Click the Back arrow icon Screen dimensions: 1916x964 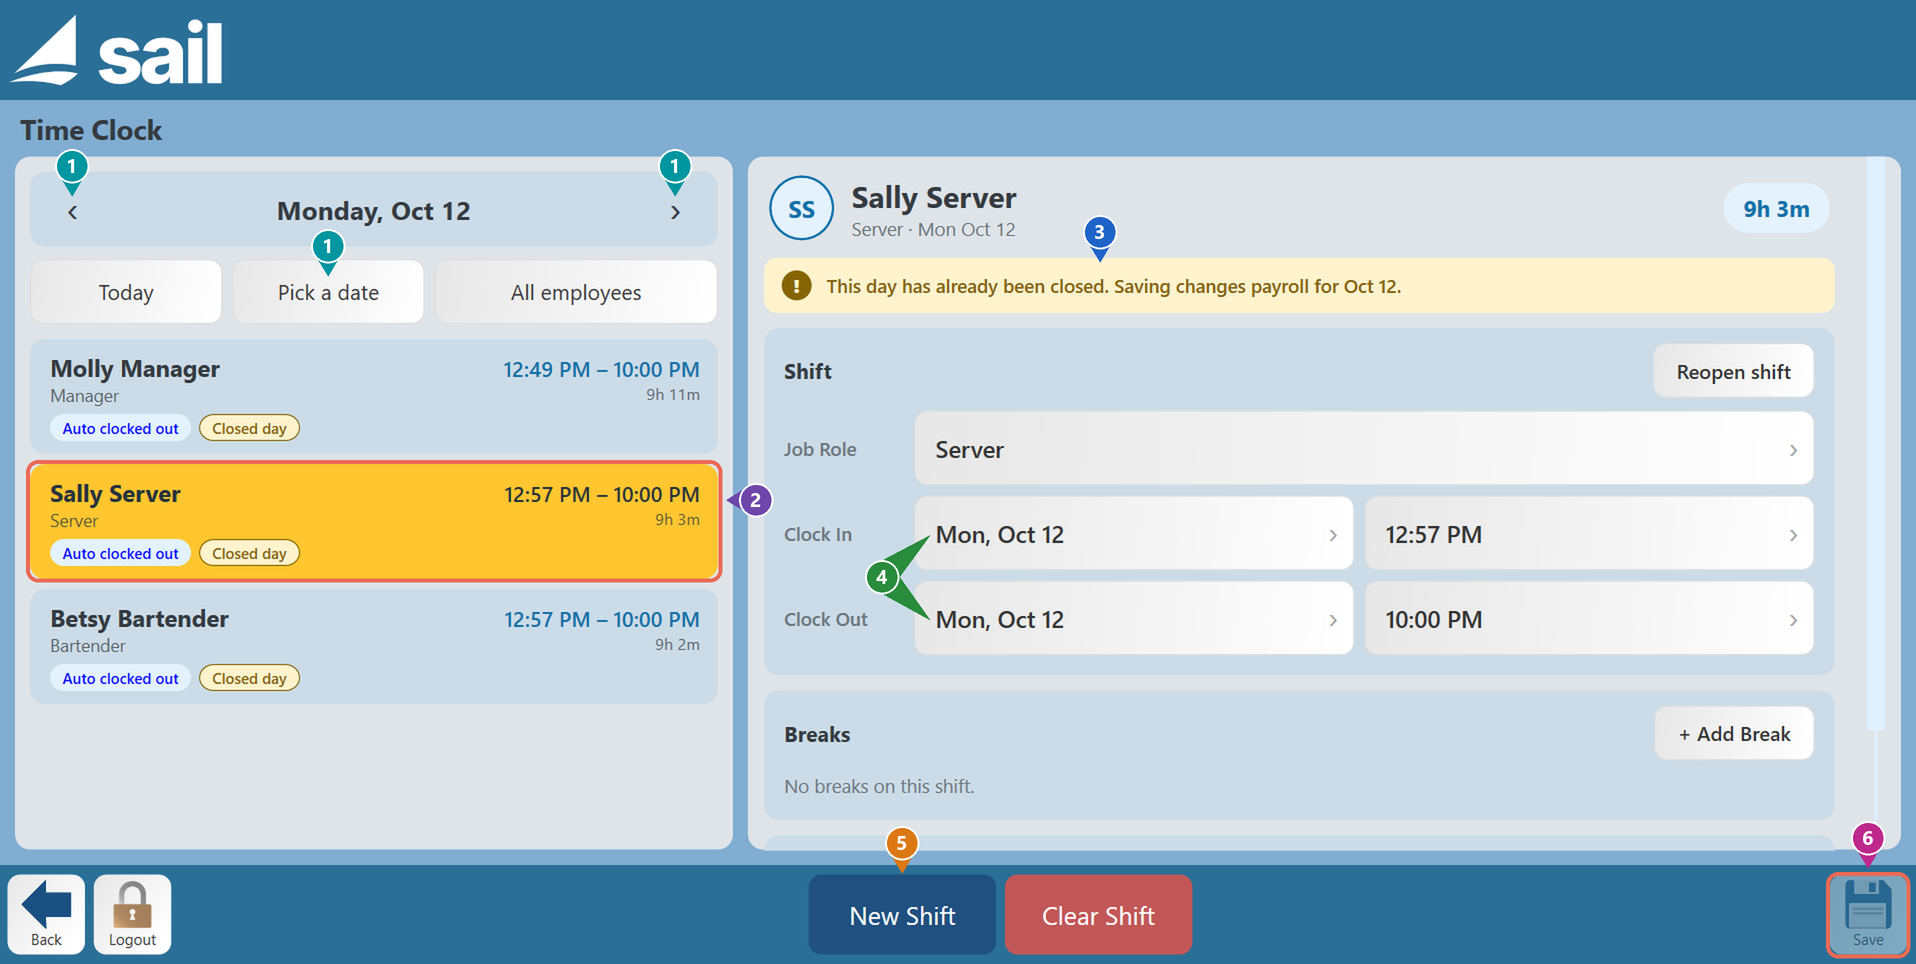point(46,904)
